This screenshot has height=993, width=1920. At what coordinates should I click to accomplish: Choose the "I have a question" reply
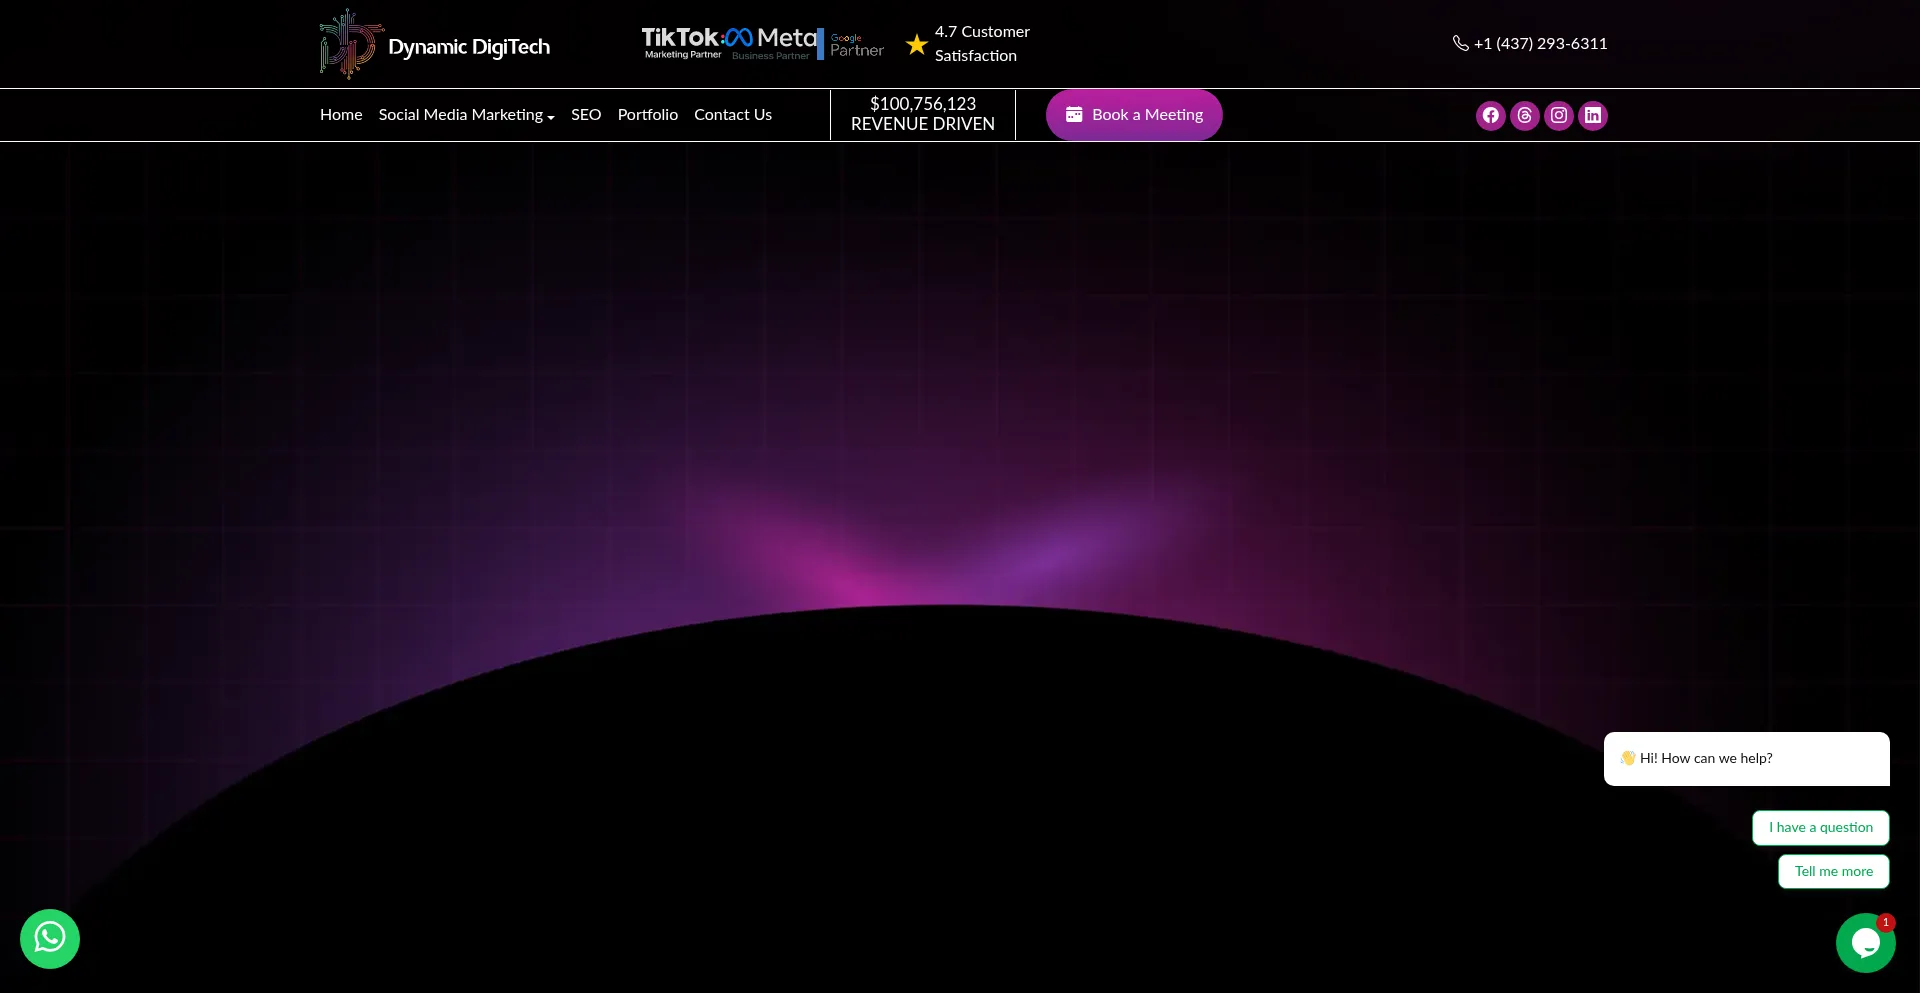[1820, 828]
